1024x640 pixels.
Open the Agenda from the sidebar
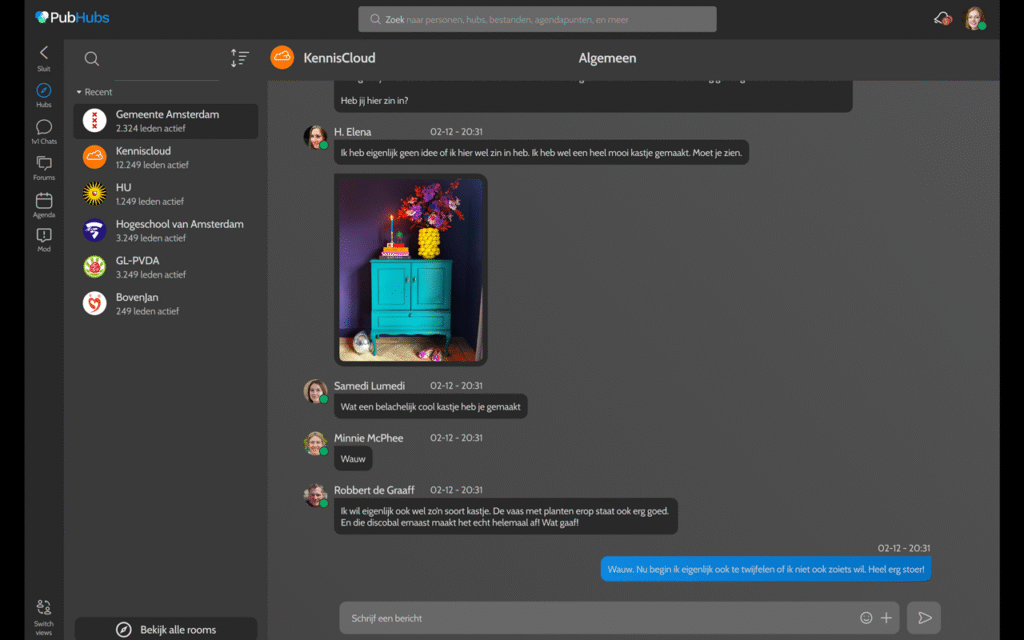(43, 202)
